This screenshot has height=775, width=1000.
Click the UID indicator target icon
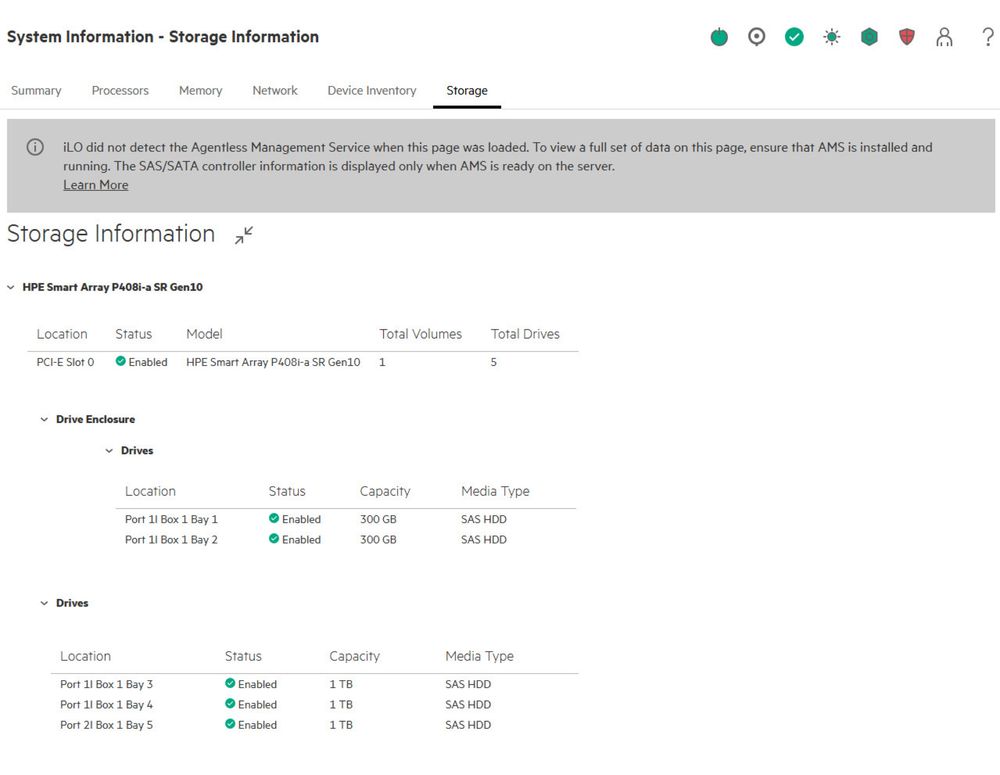[x=756, y=37]
